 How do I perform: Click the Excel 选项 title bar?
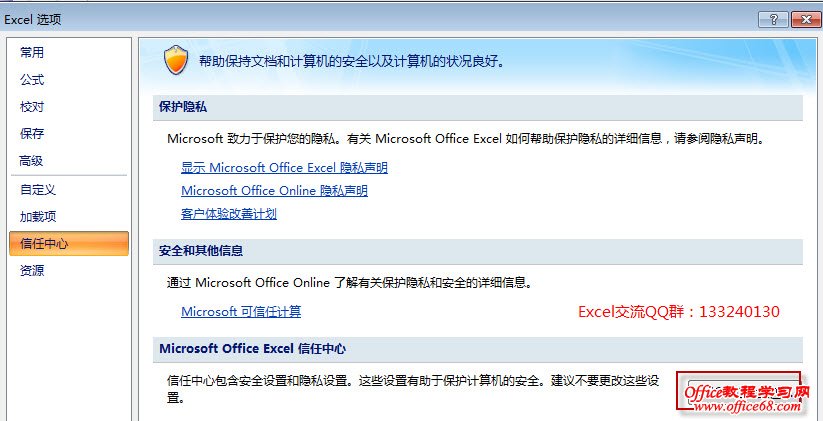pos(300,18)
